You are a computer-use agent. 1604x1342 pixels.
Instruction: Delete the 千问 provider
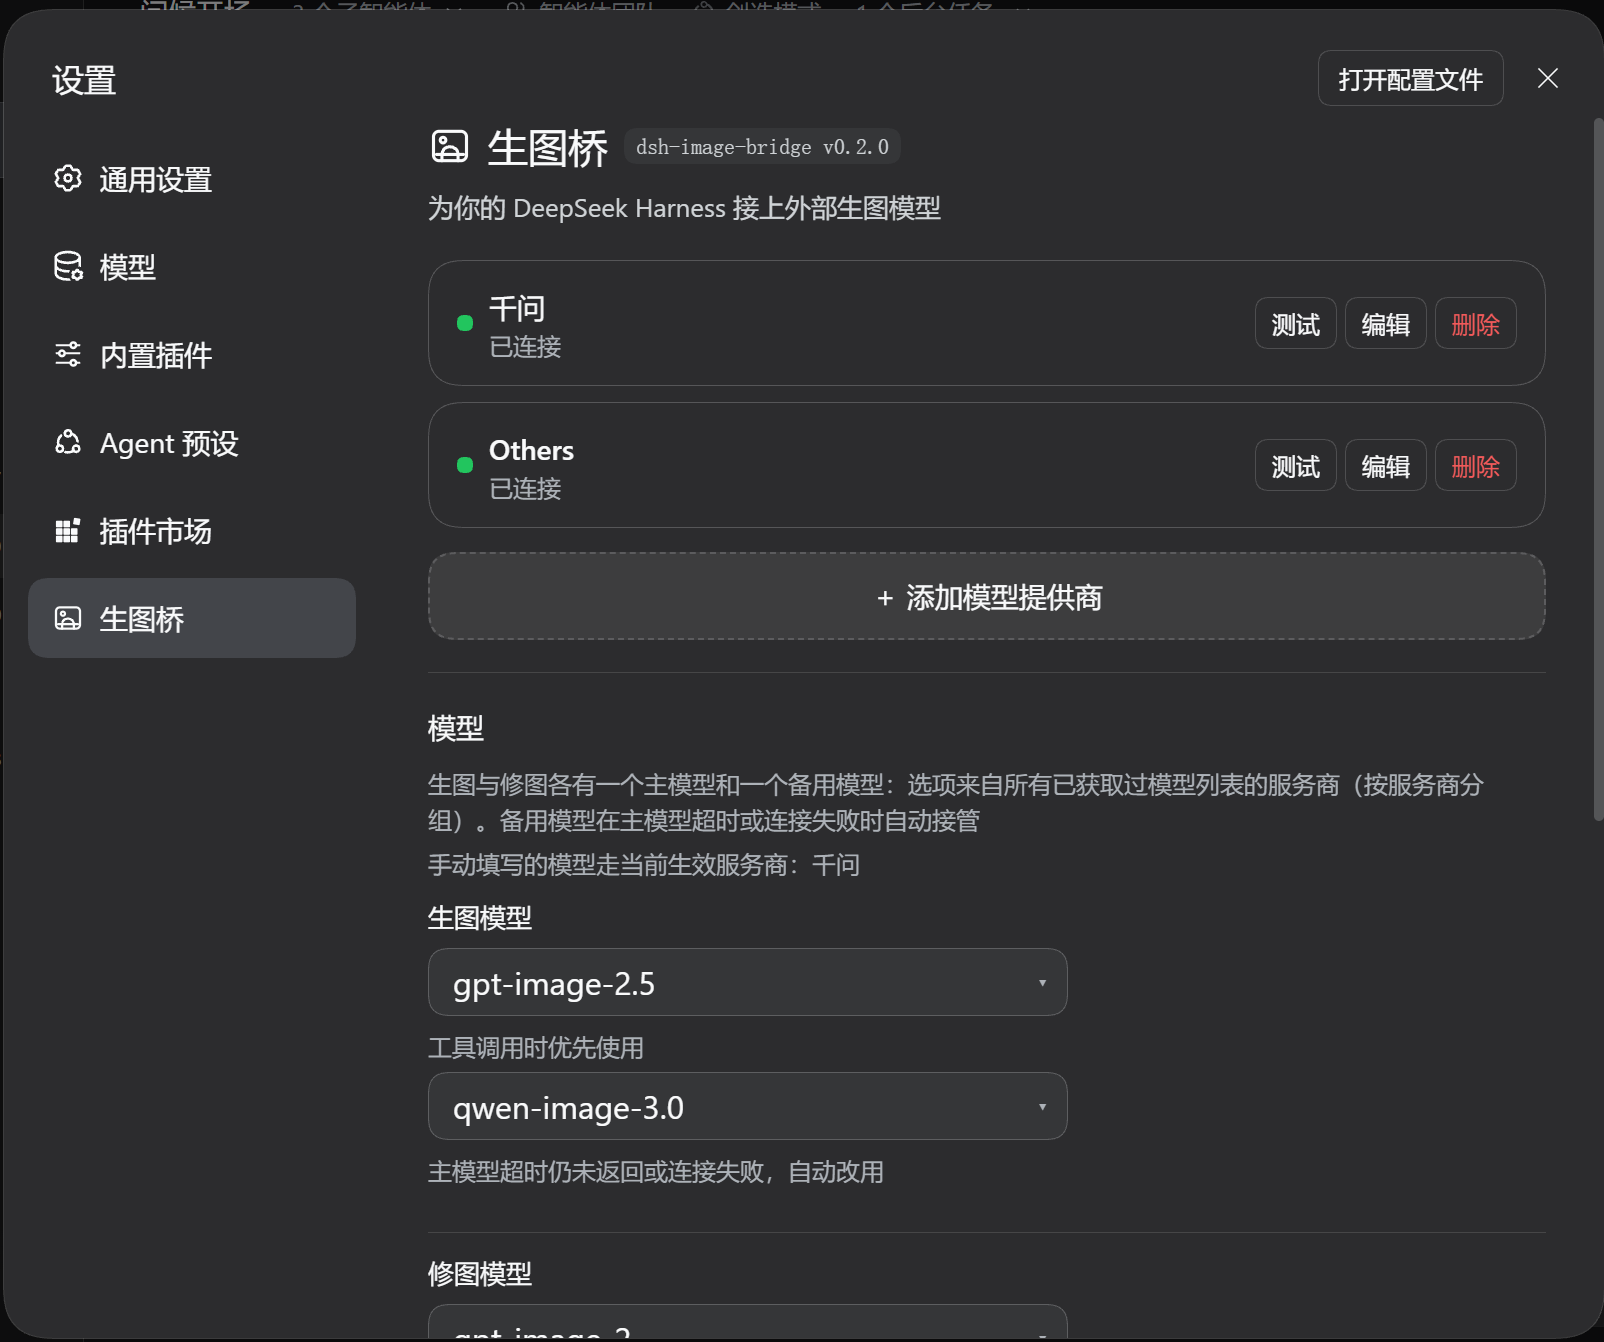pyautogui.click(x=1476, y=324)
